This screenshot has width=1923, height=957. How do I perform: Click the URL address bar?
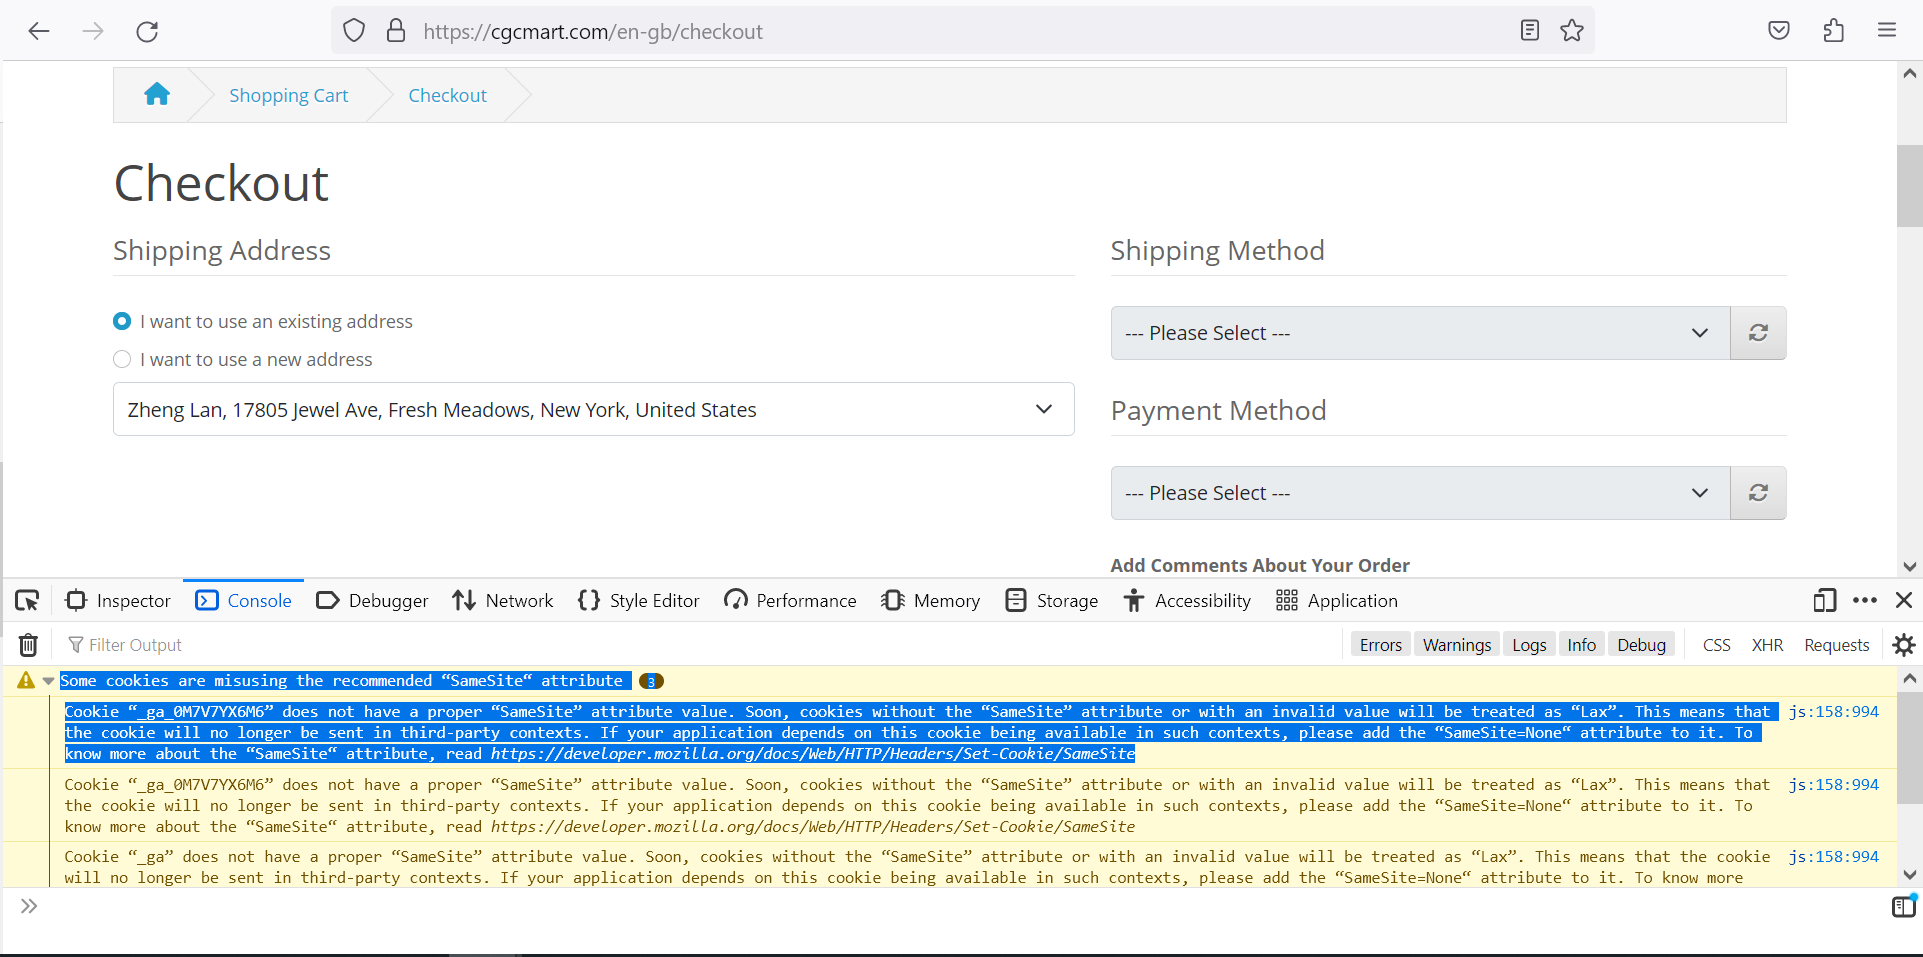click(x=960, y=31)
